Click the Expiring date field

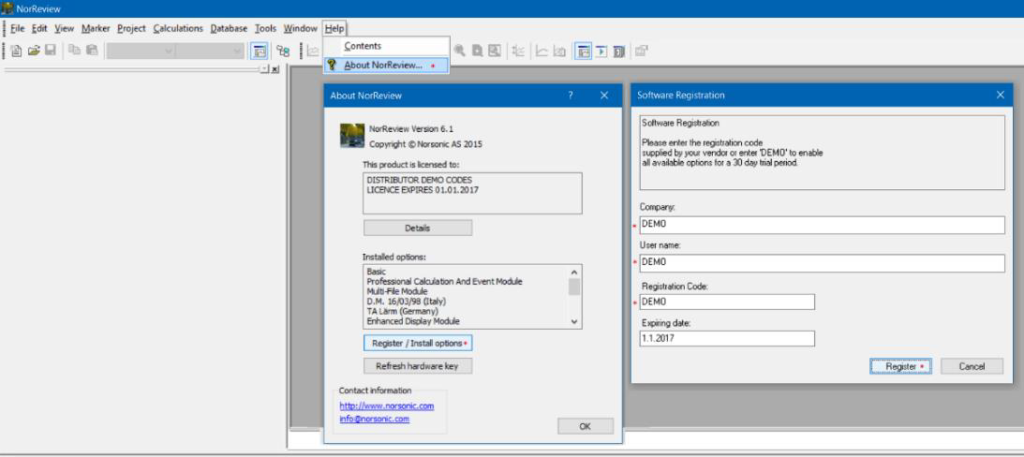click(x=727, y=339)
